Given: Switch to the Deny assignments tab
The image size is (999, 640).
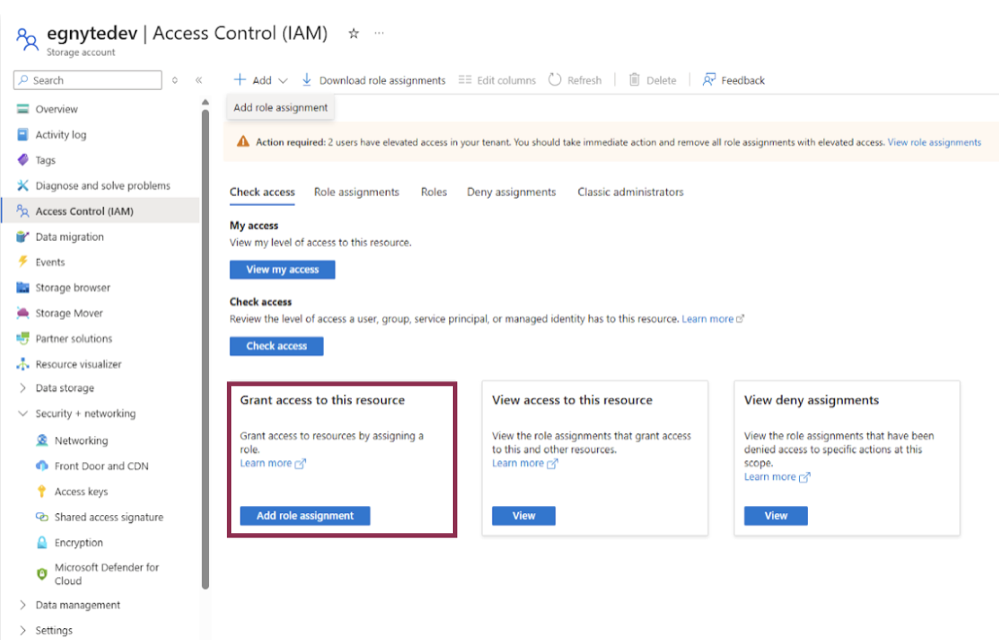Looking at the screenshot, I should [511, 191].
